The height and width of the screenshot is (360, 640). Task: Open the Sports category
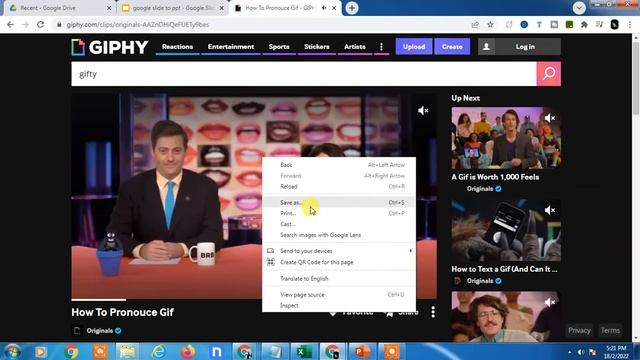[279, 47]
